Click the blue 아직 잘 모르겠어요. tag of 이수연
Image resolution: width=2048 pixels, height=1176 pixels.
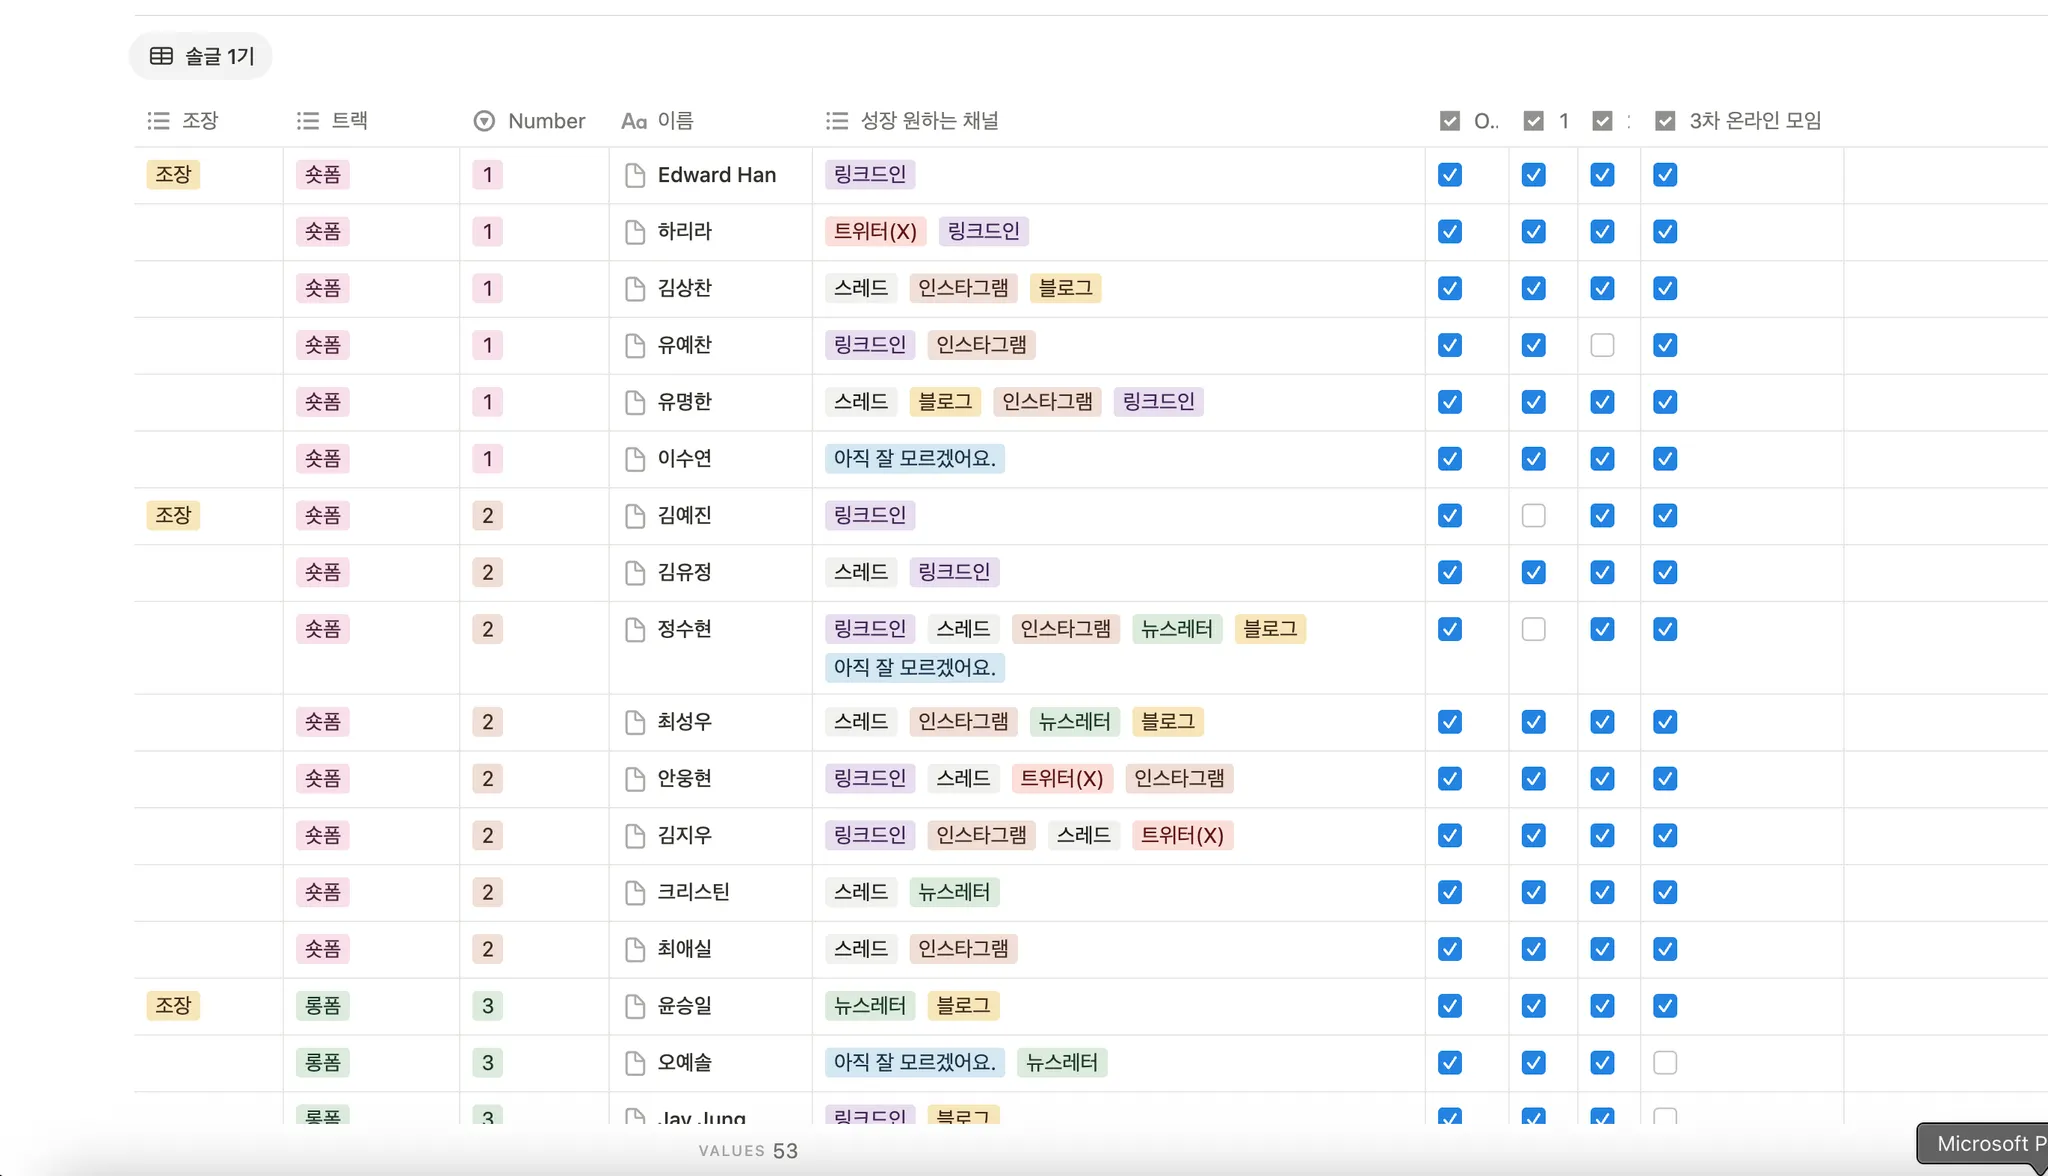click(914, 459)
